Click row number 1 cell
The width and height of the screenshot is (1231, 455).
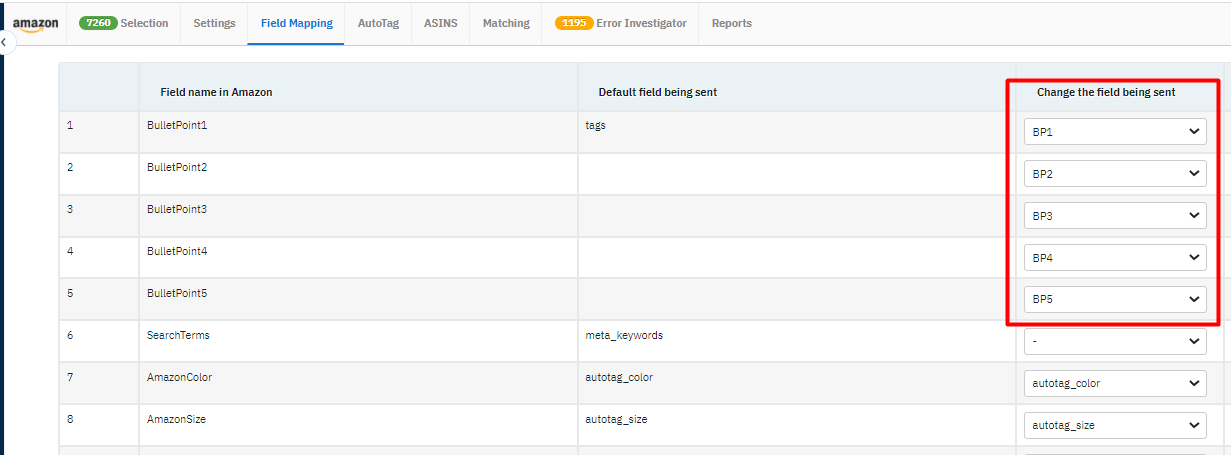99,132
